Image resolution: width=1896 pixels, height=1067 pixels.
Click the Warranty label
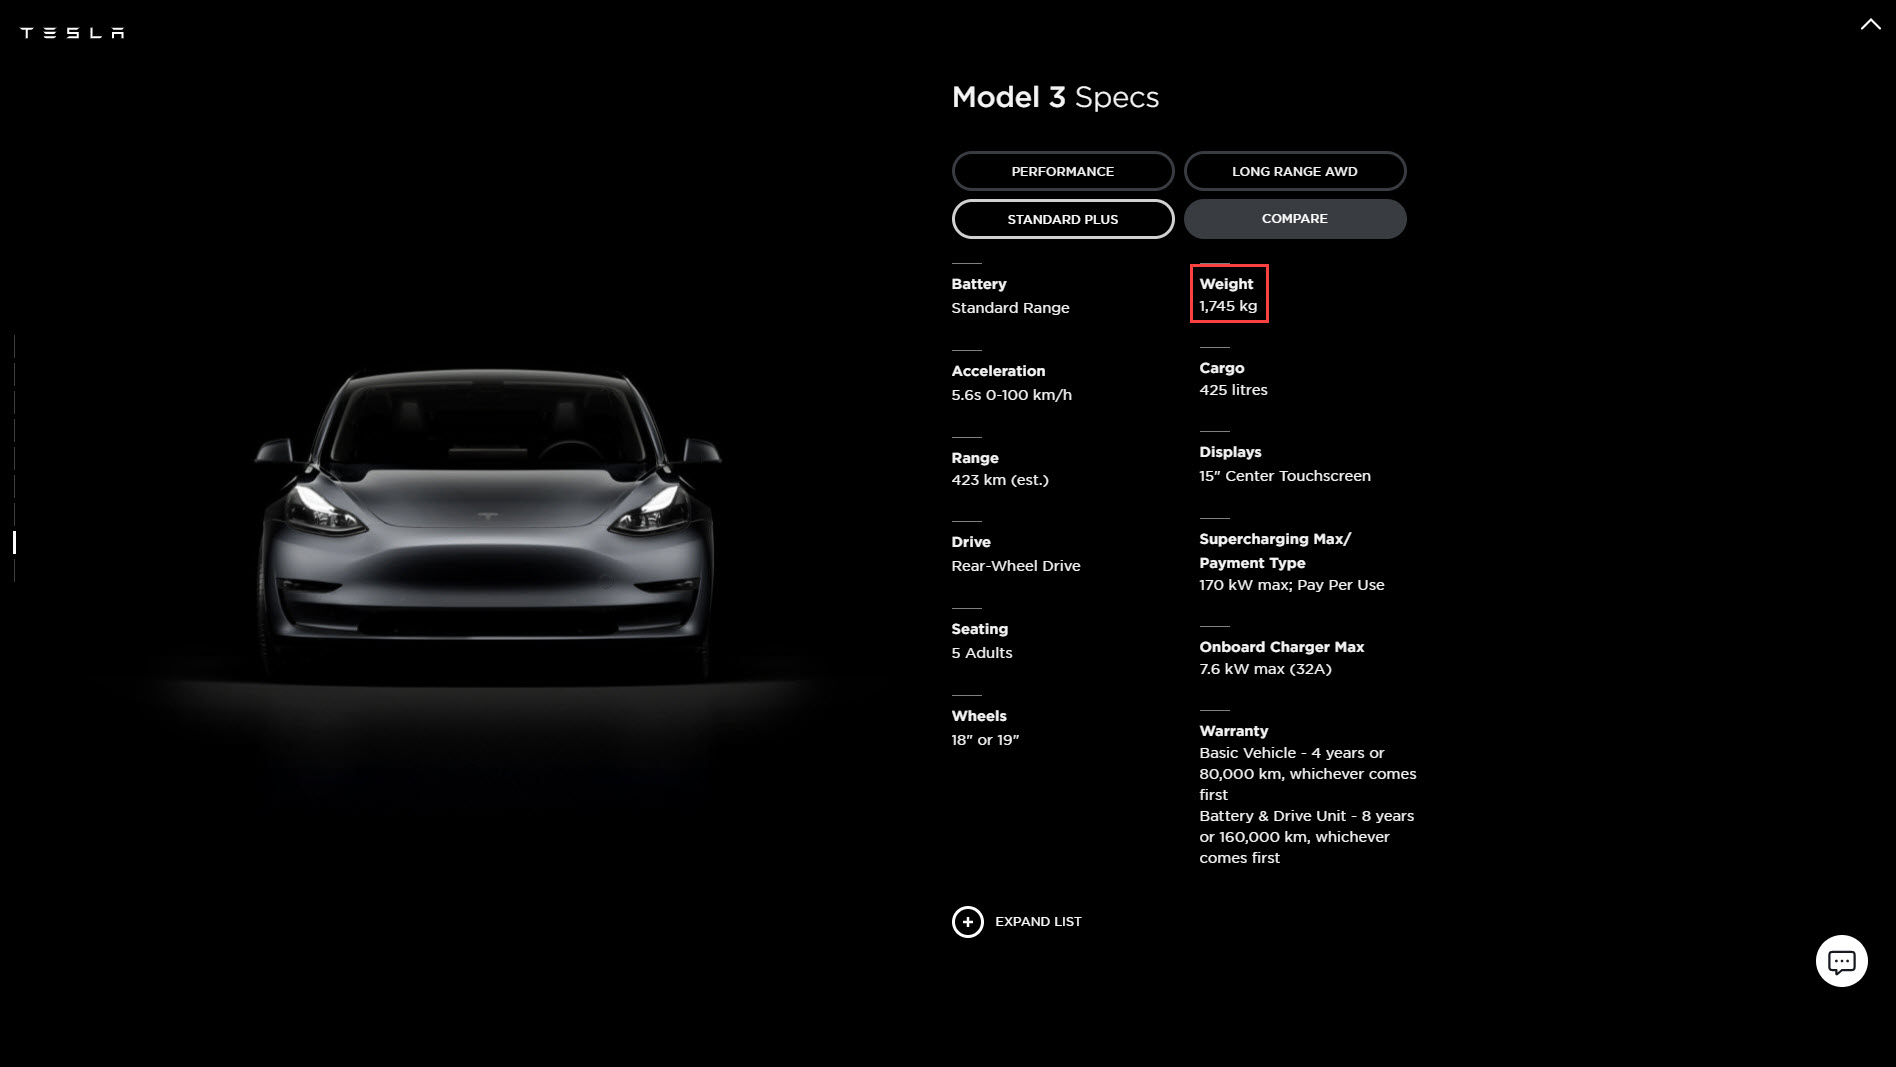[x=1234, y=731]
